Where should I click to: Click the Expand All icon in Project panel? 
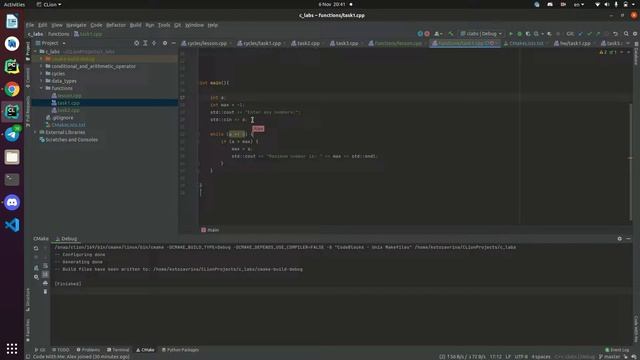(x=145, y=43)
